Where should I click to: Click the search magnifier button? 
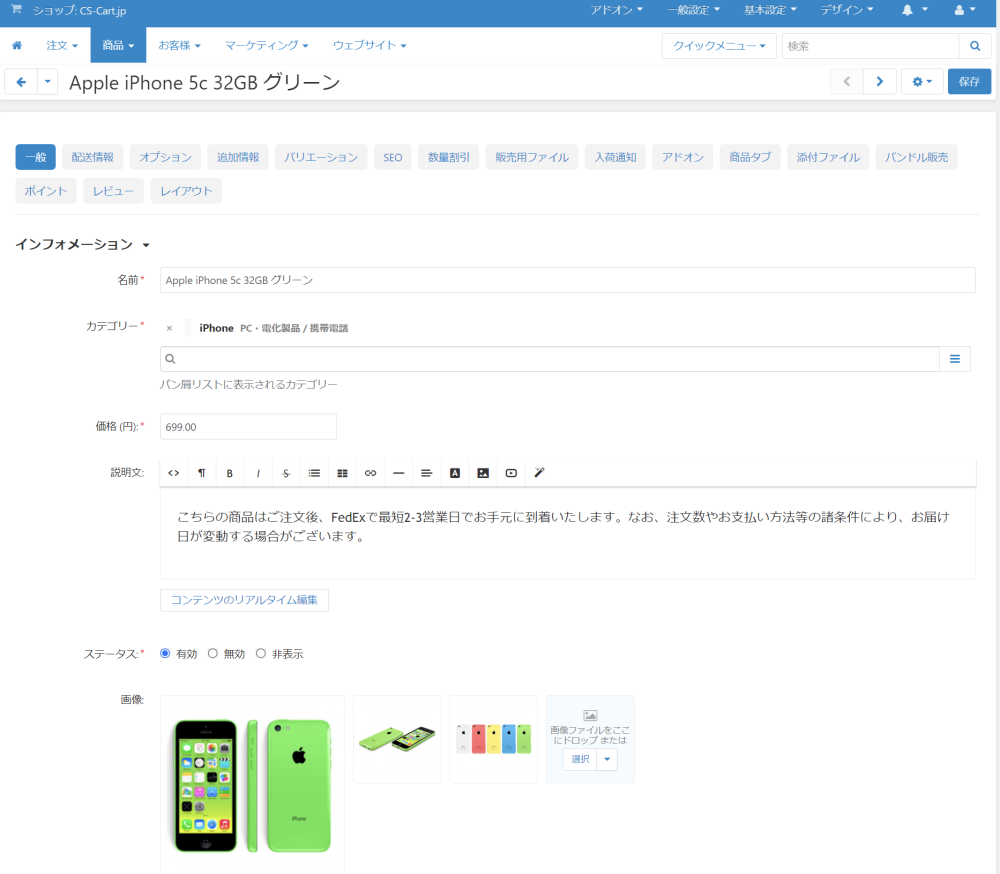tap(974, 46)
